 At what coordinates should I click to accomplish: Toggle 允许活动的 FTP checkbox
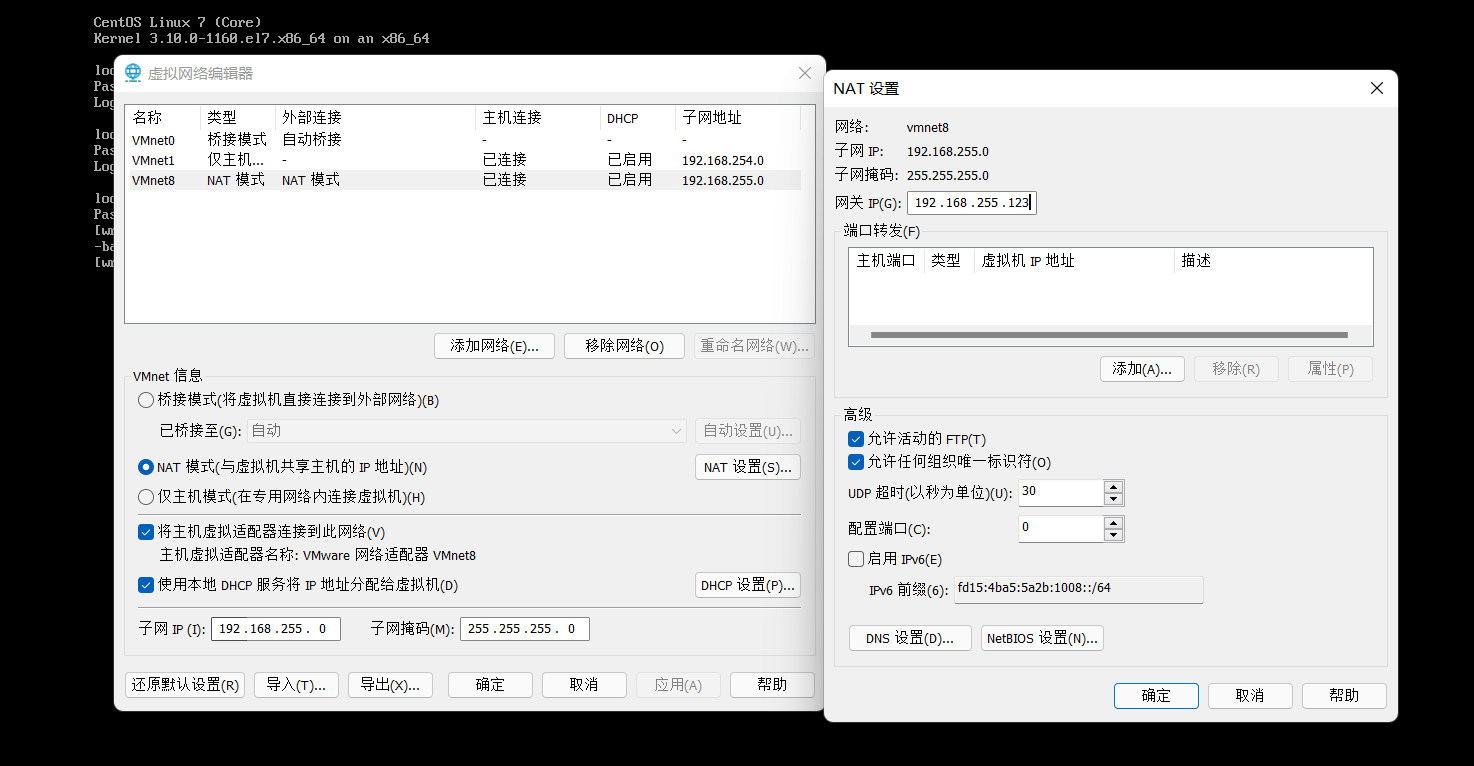(856, 439)
